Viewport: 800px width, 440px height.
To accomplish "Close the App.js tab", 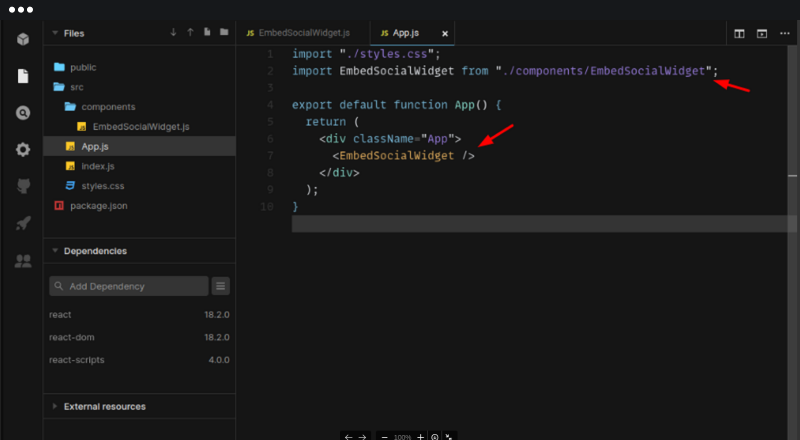I will coord(445,34).
